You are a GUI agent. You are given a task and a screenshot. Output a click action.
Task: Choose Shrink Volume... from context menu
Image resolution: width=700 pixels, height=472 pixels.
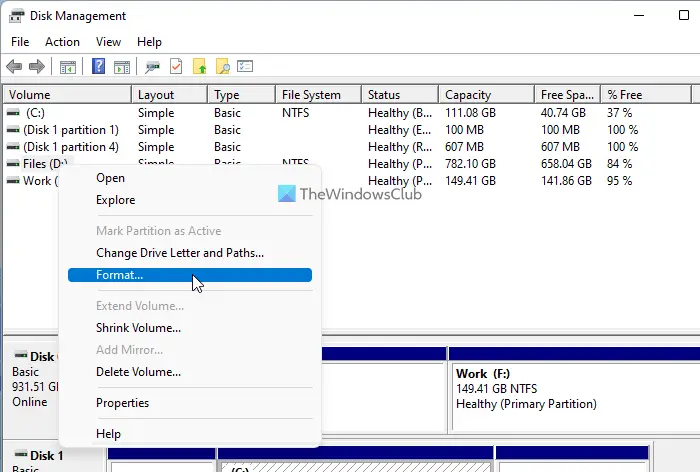138,328
